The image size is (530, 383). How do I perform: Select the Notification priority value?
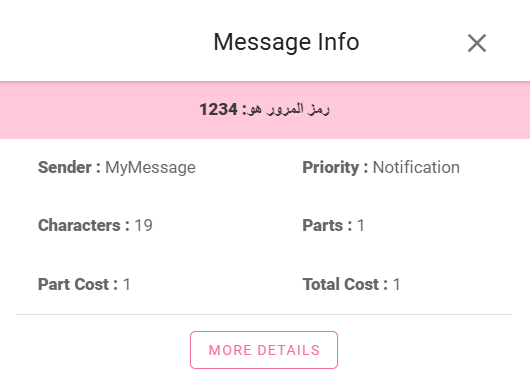pos(416,167)
